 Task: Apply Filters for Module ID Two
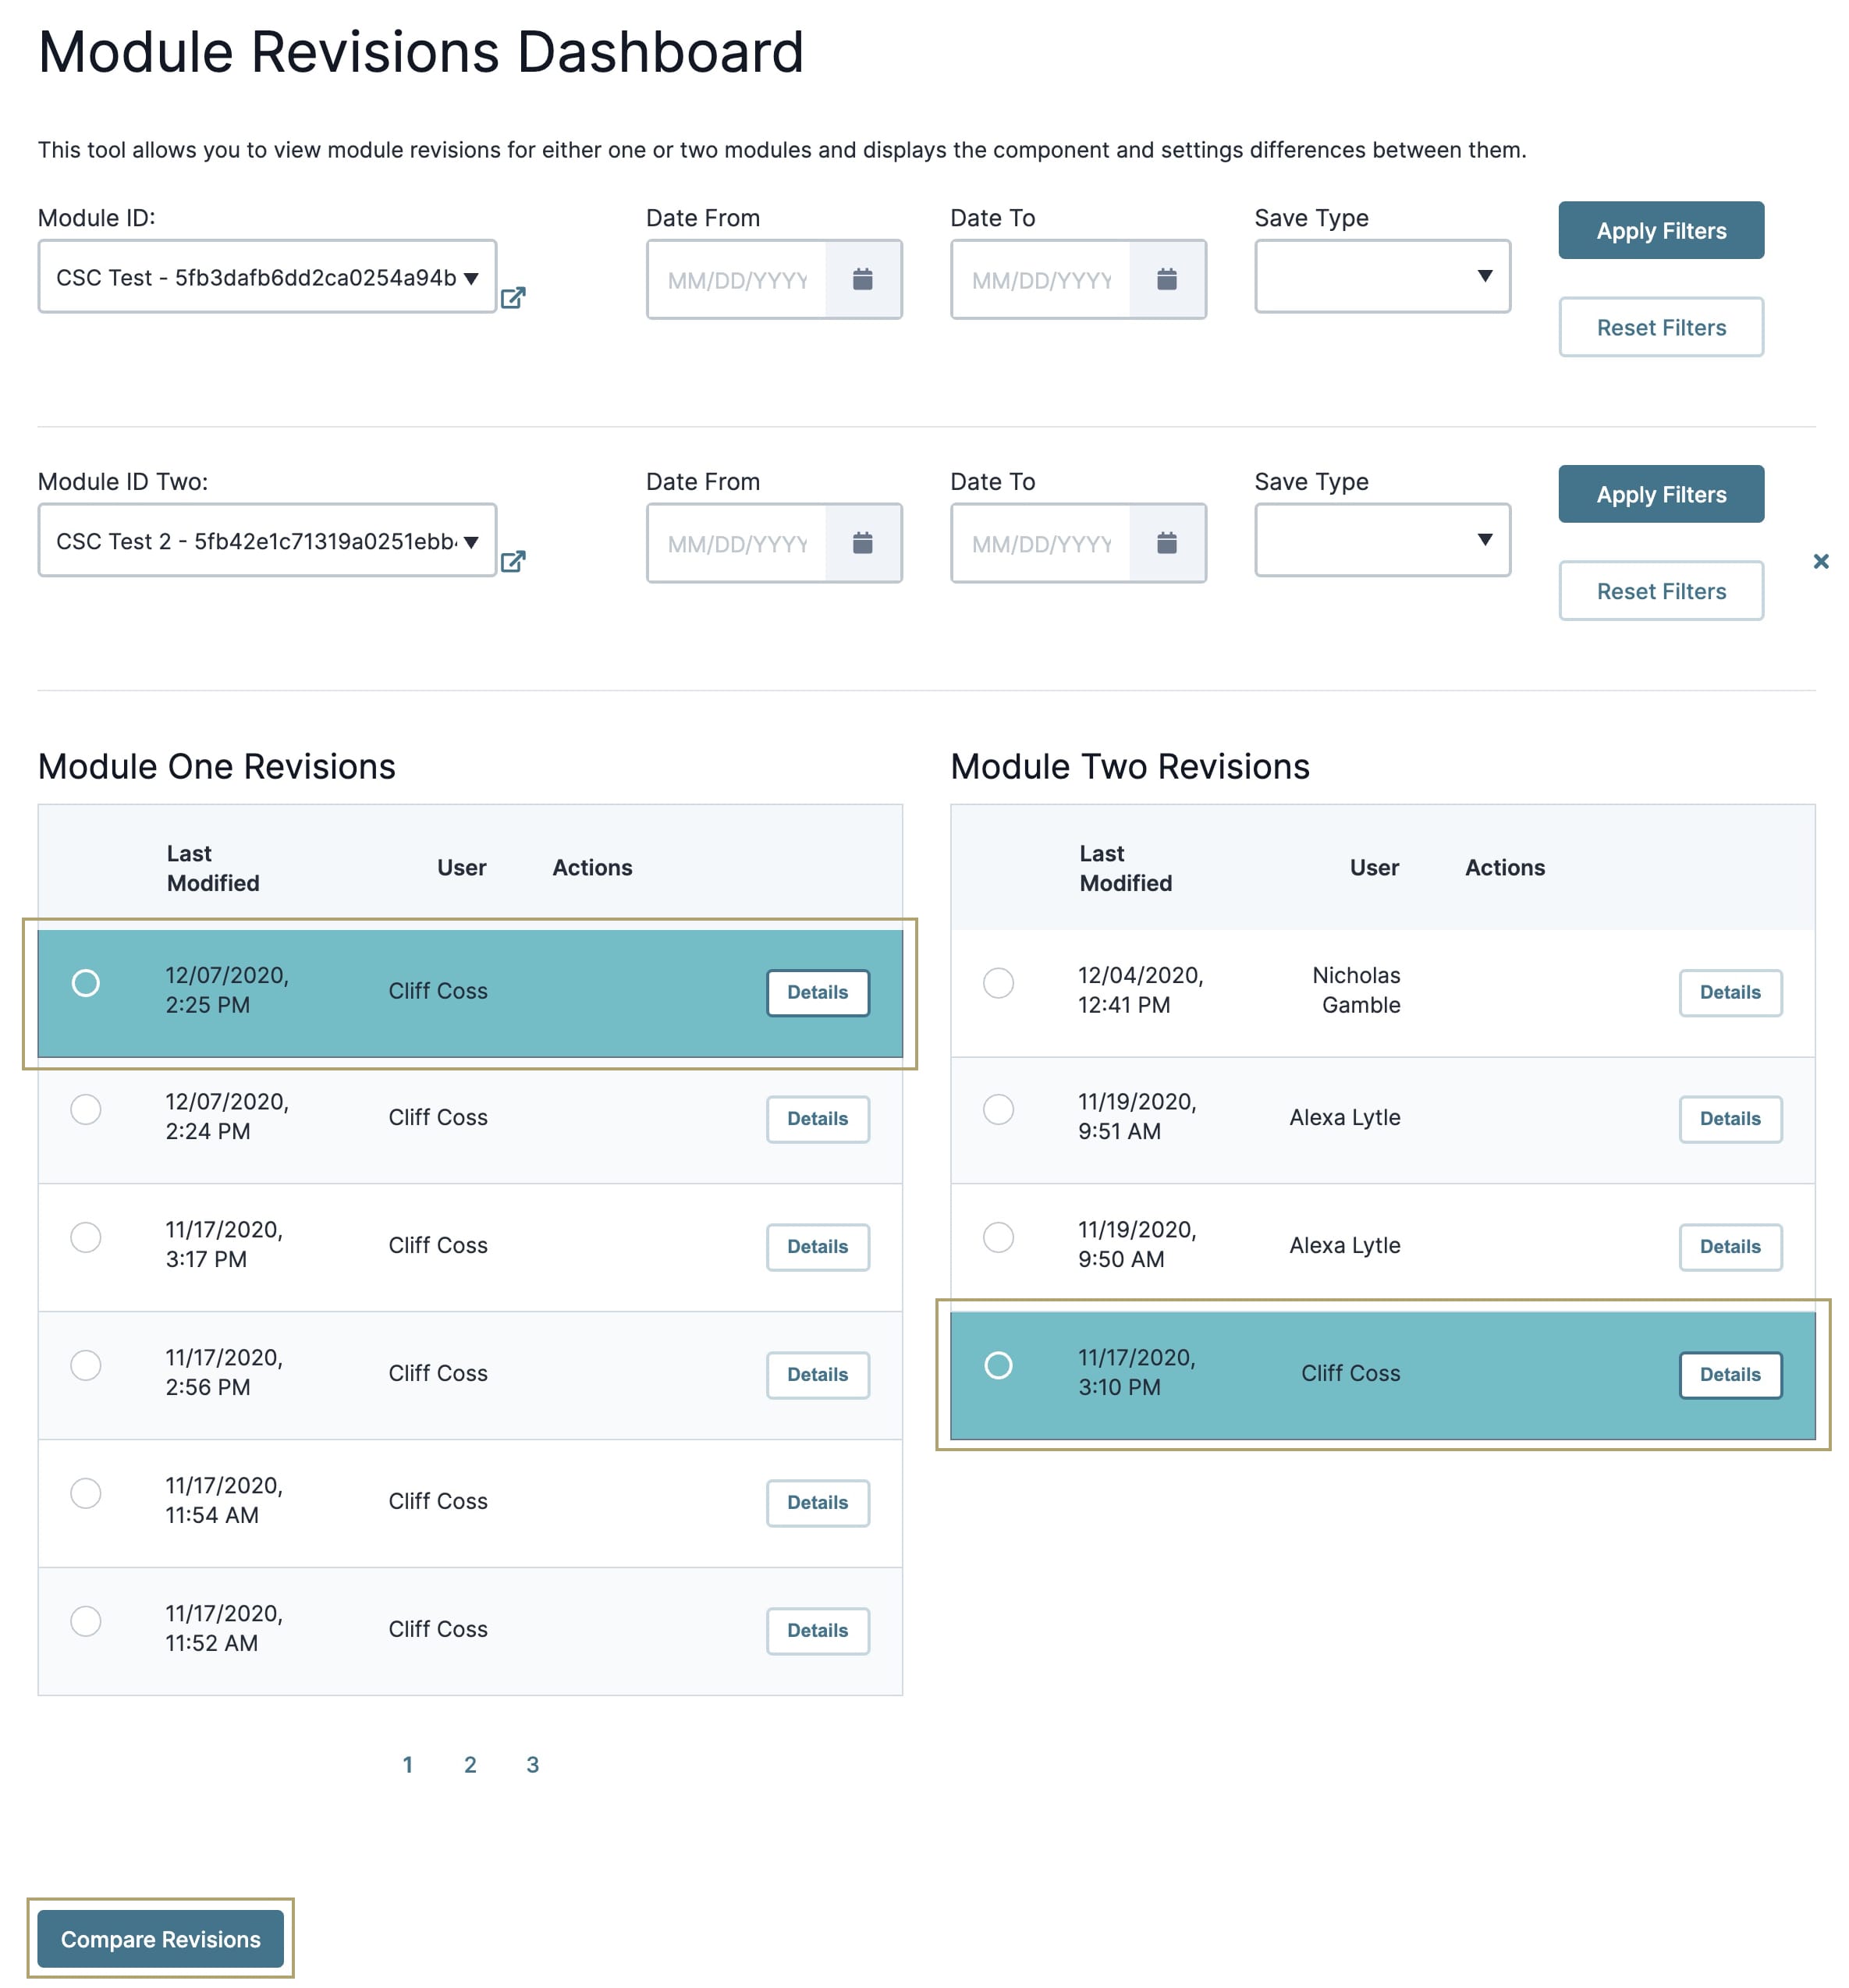pyautogui.click(x=1660, y=495)
